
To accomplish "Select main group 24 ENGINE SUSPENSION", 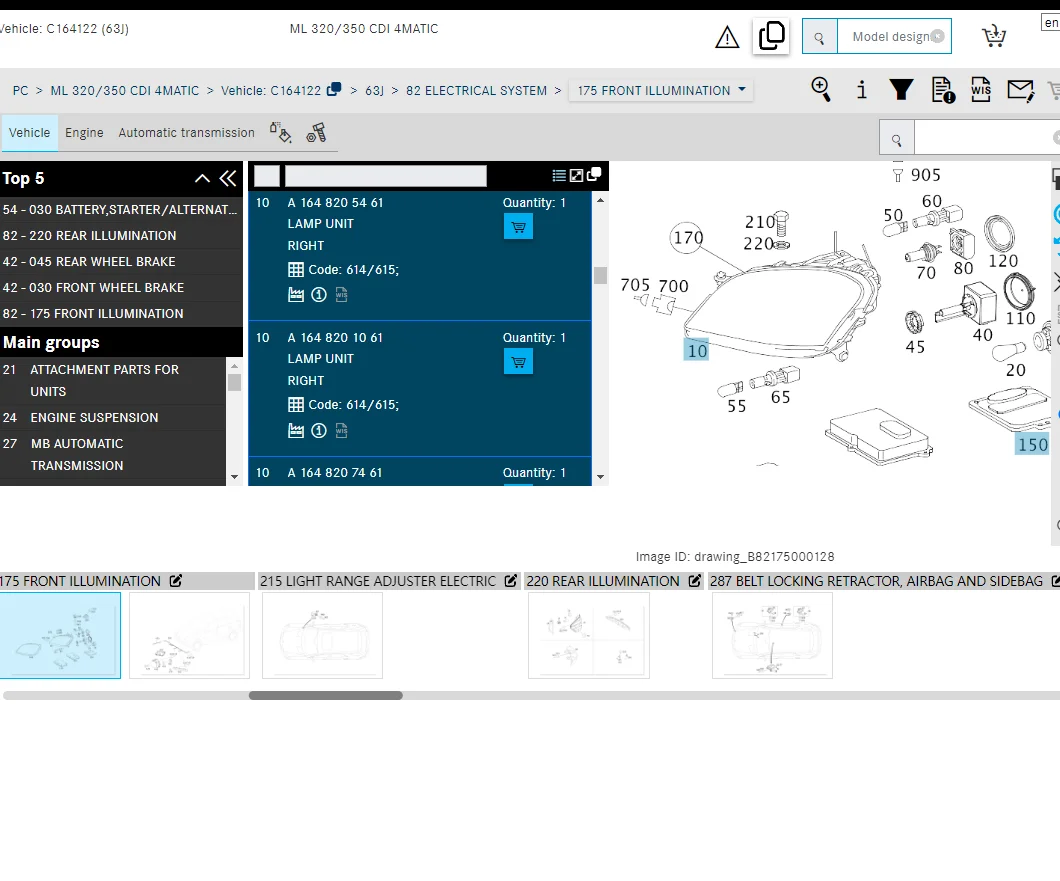I will tap(113, 418).
